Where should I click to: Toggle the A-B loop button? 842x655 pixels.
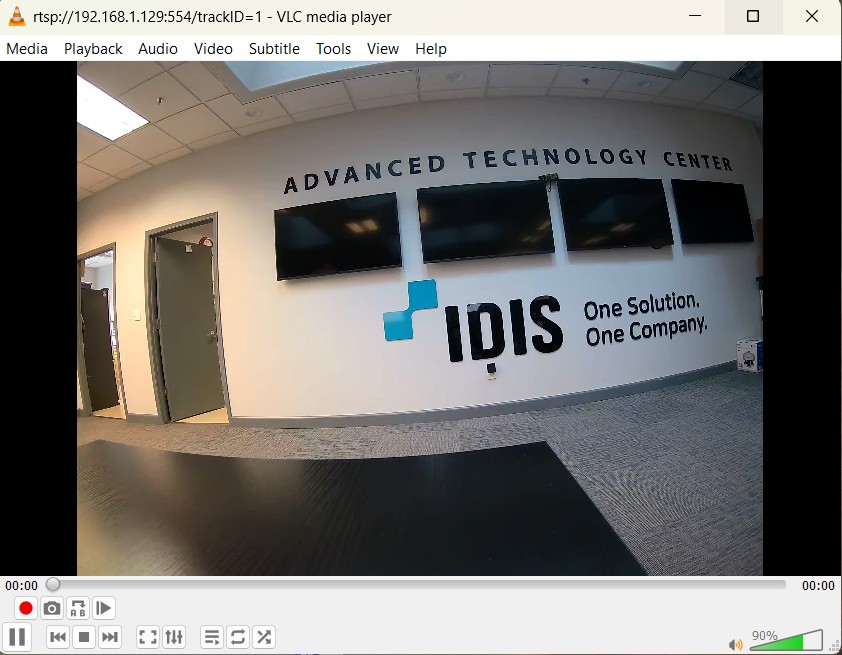pos(78,608)
